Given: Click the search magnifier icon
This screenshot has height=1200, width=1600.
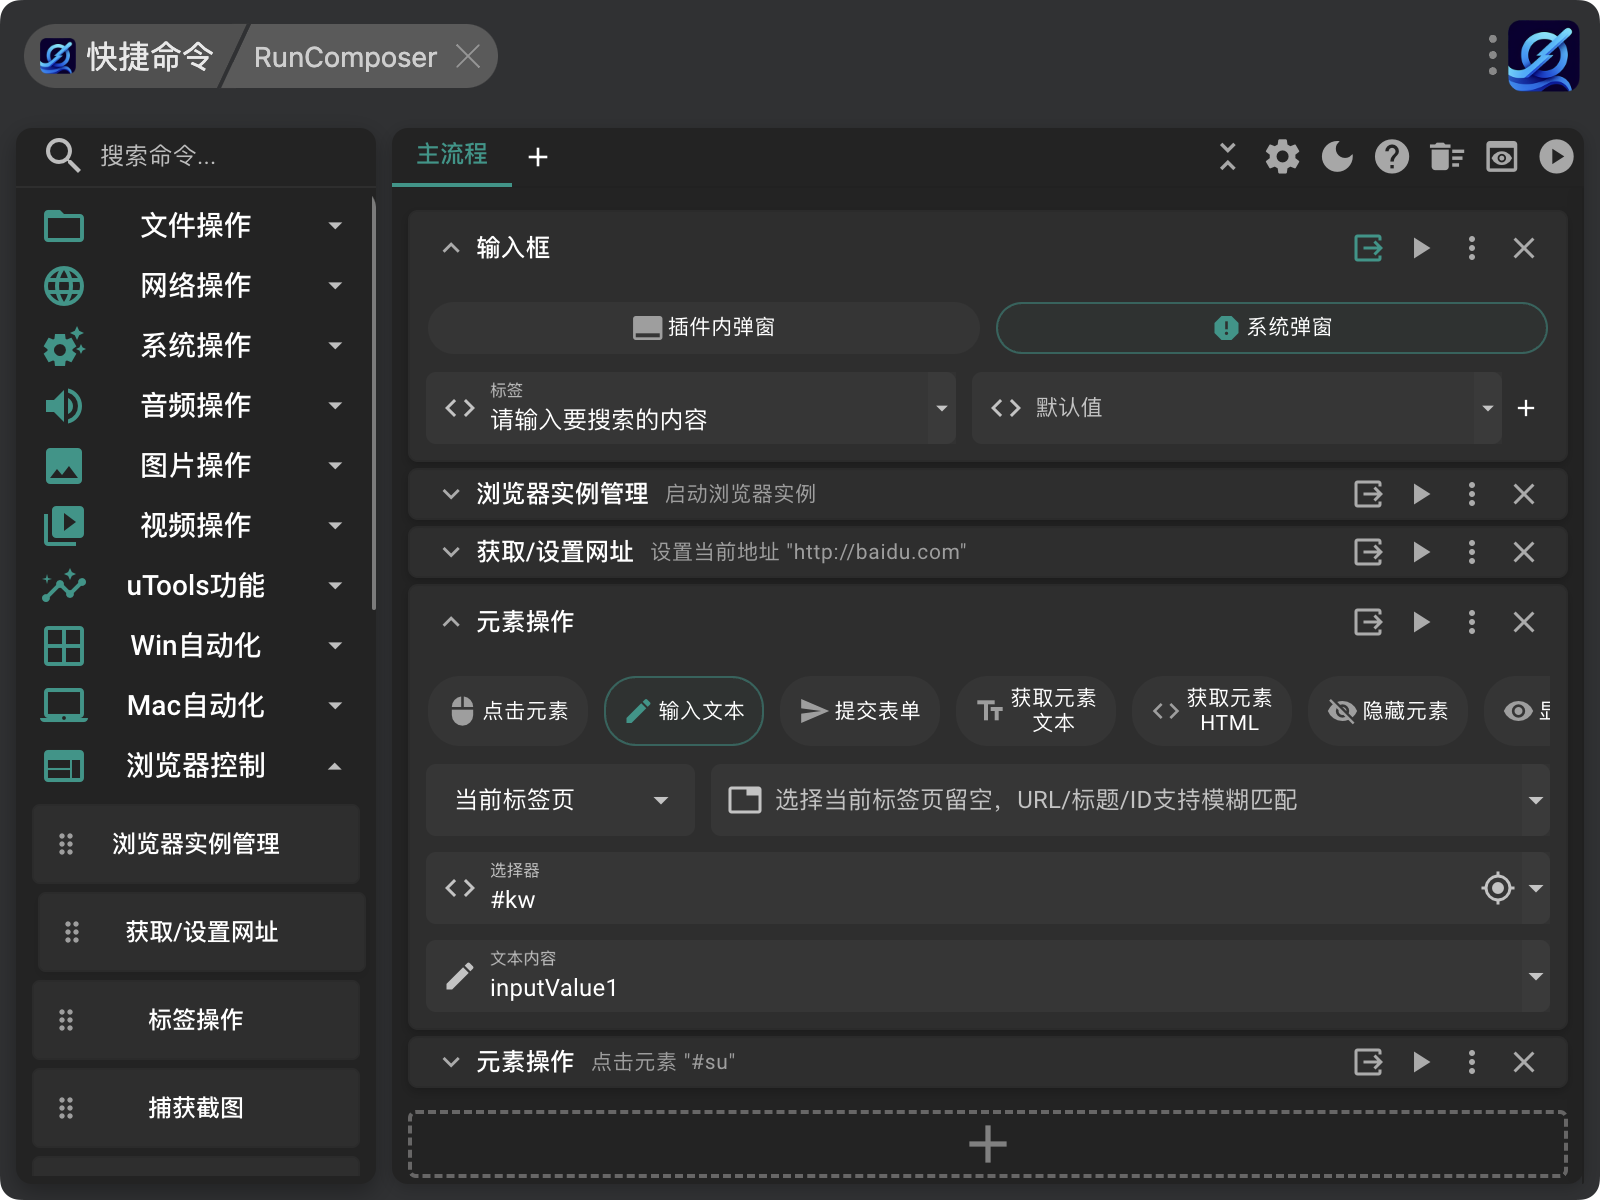Looking at the screenshot, I should tap(63, 156).
